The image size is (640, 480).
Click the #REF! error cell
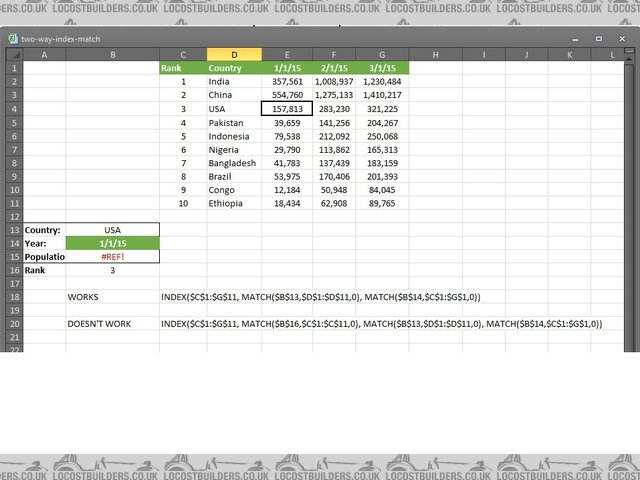112,257
